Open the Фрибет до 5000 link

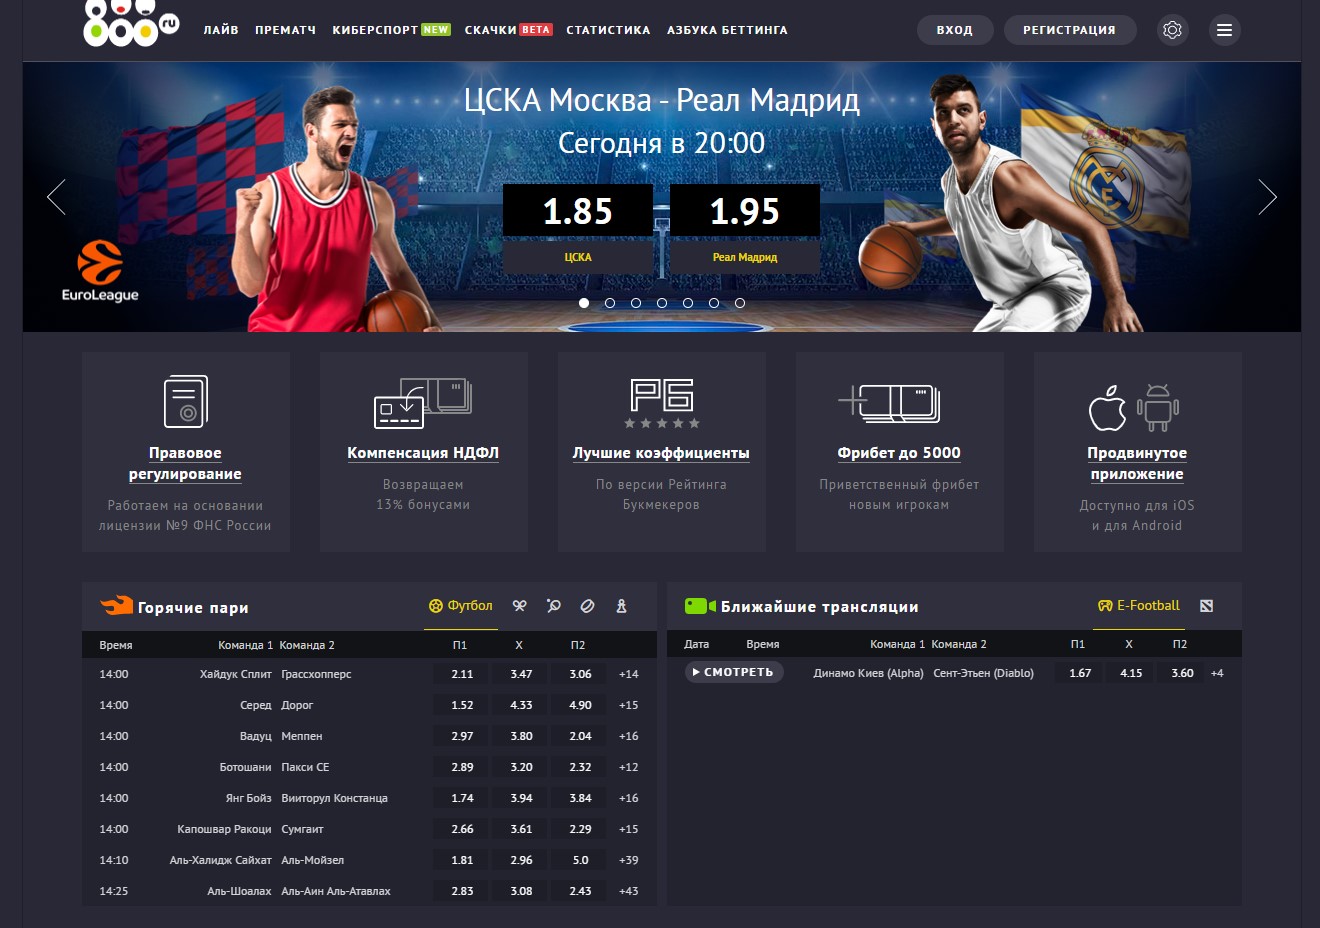click(x=899, y=453)
